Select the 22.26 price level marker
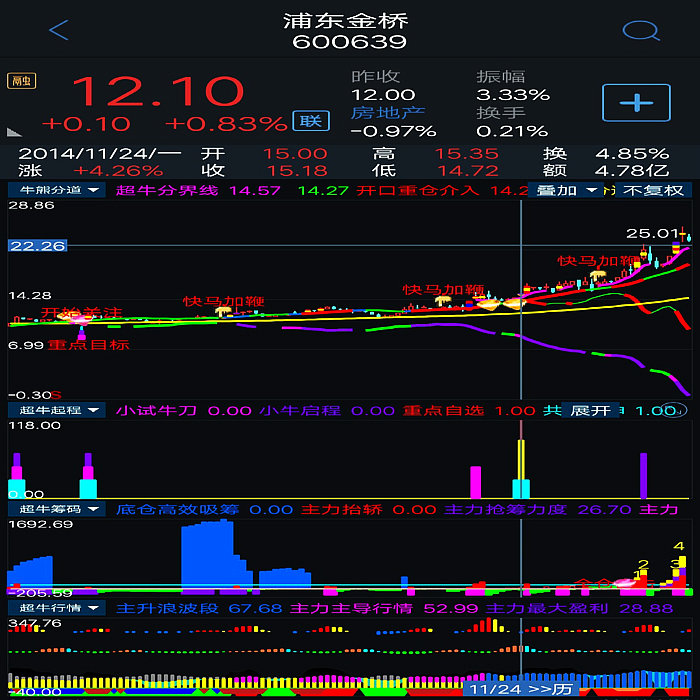Viewport: 700px width, 700px height. tap(37, 245)
